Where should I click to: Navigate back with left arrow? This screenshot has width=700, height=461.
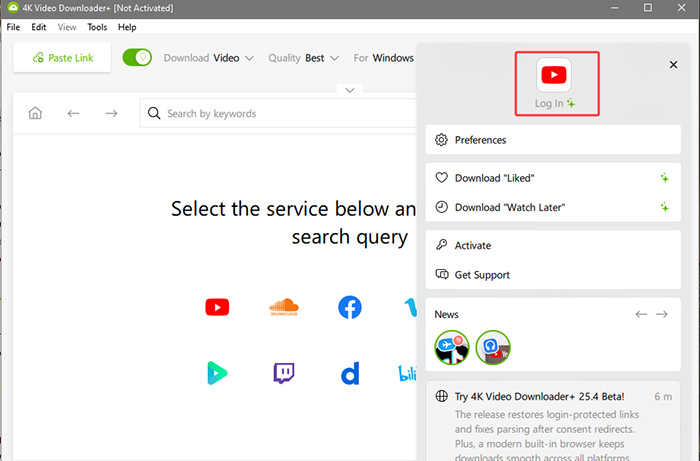[x=73, y=113]
